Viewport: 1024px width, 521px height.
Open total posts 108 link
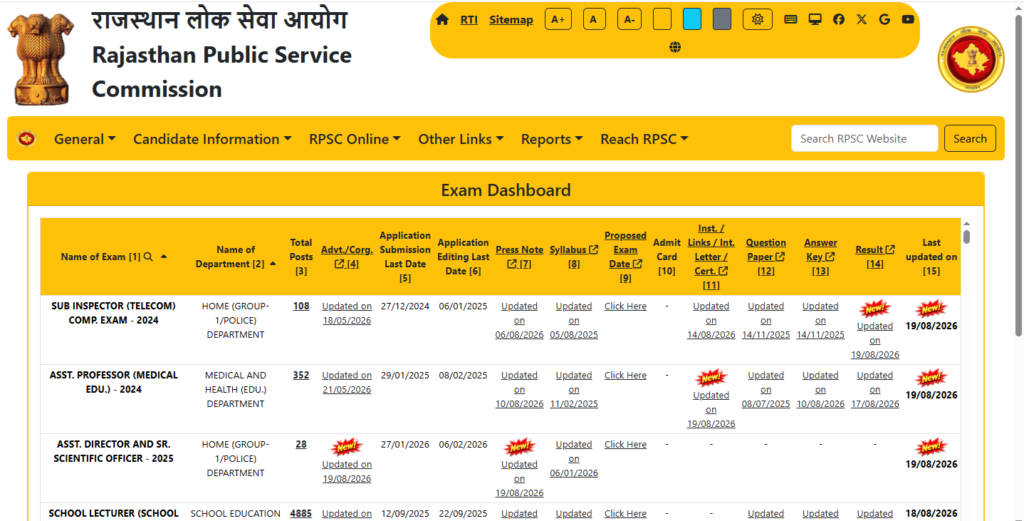click(x=301, y=306)
